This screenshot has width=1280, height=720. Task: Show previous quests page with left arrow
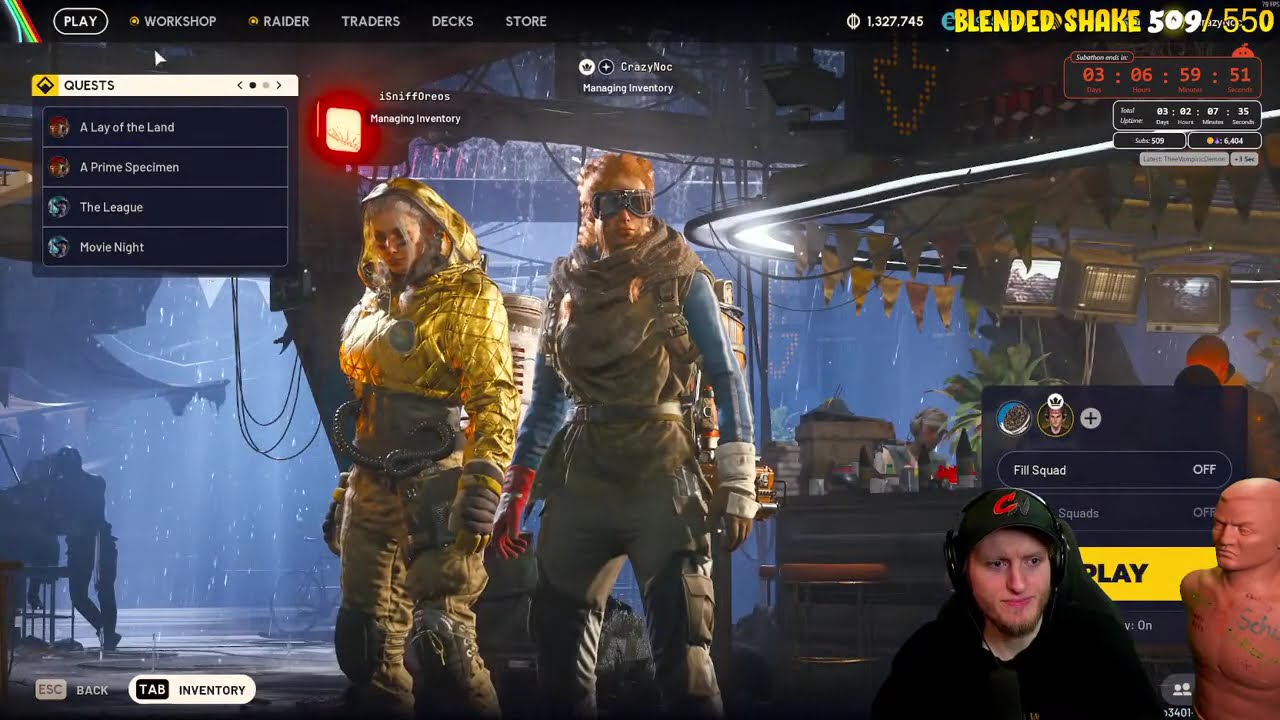240,85
